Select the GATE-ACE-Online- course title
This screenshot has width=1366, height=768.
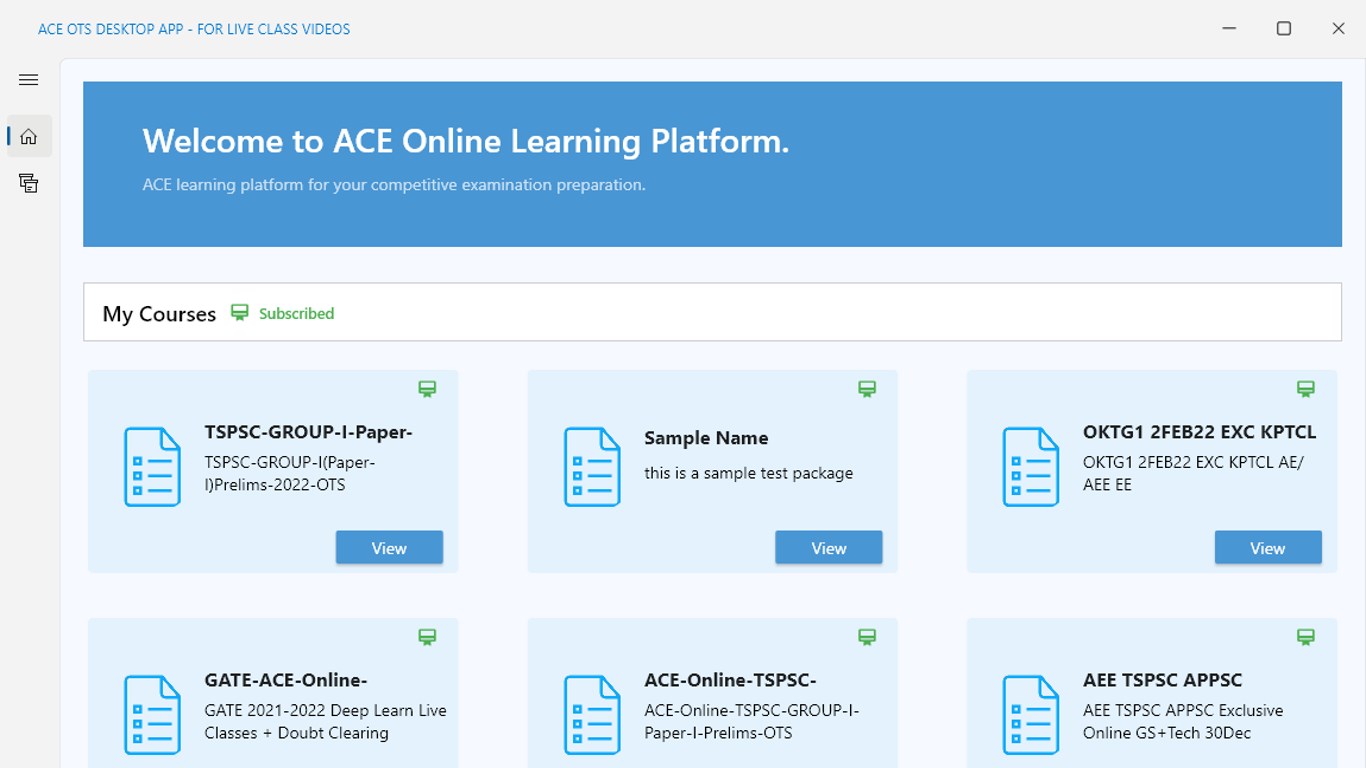tap(286, 680)
